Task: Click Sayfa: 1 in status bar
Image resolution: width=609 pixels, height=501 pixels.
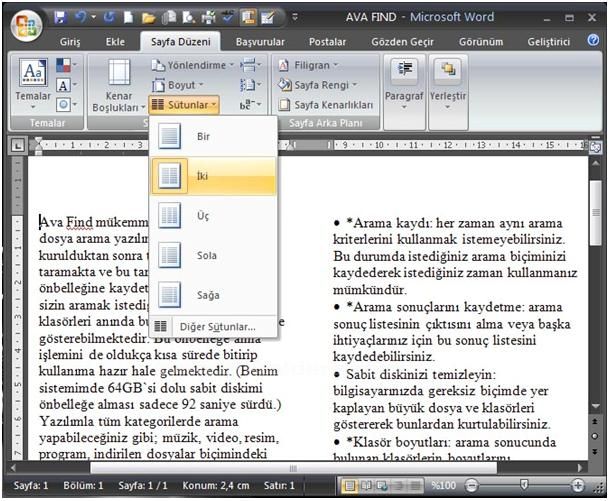Action: click(31, 485)
